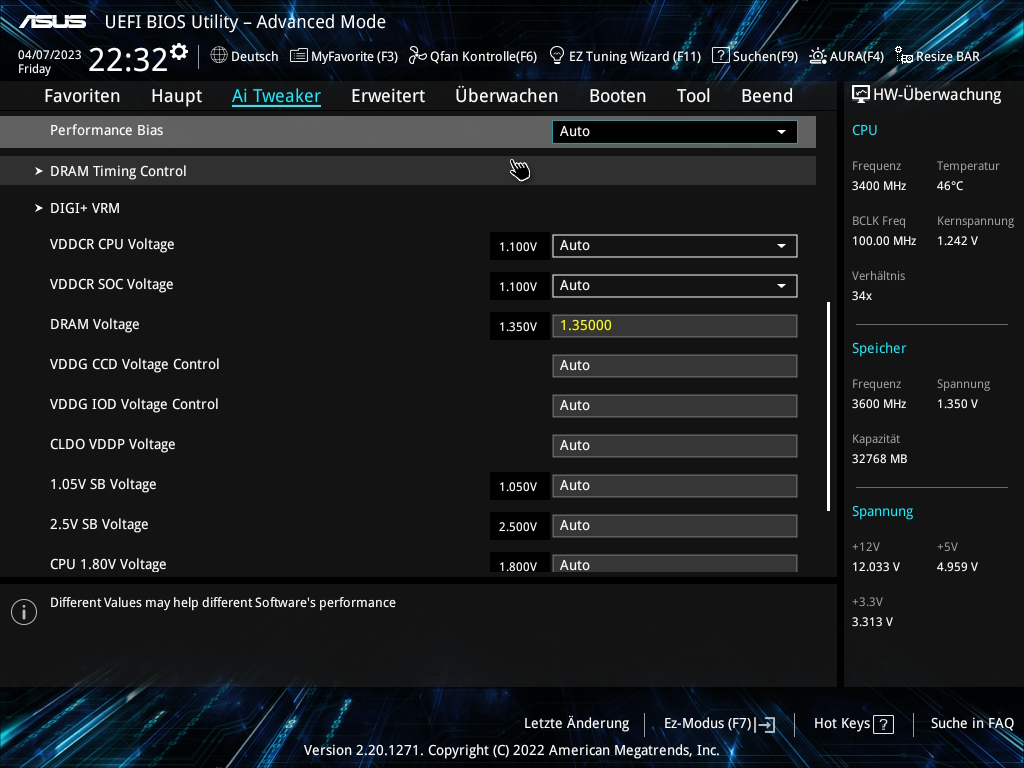The height and width of the screenshot is (768, 1024).
Task: Go to the Tool tab
Action: 694,96
